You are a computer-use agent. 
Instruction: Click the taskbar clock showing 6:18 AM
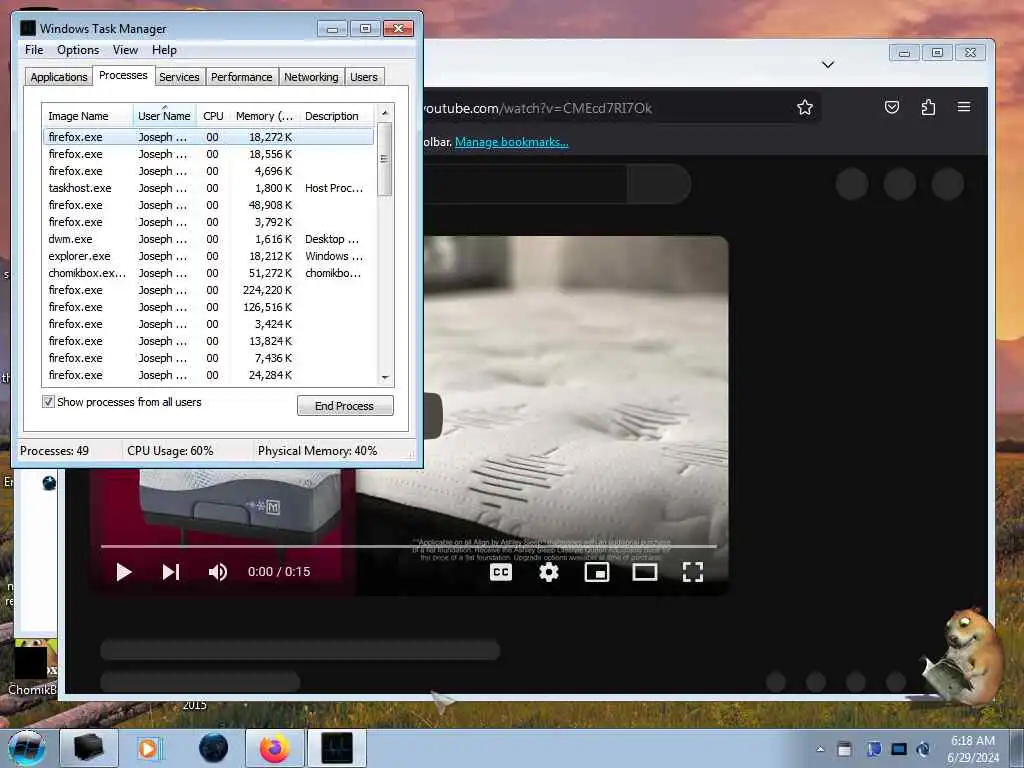[973, 749]
